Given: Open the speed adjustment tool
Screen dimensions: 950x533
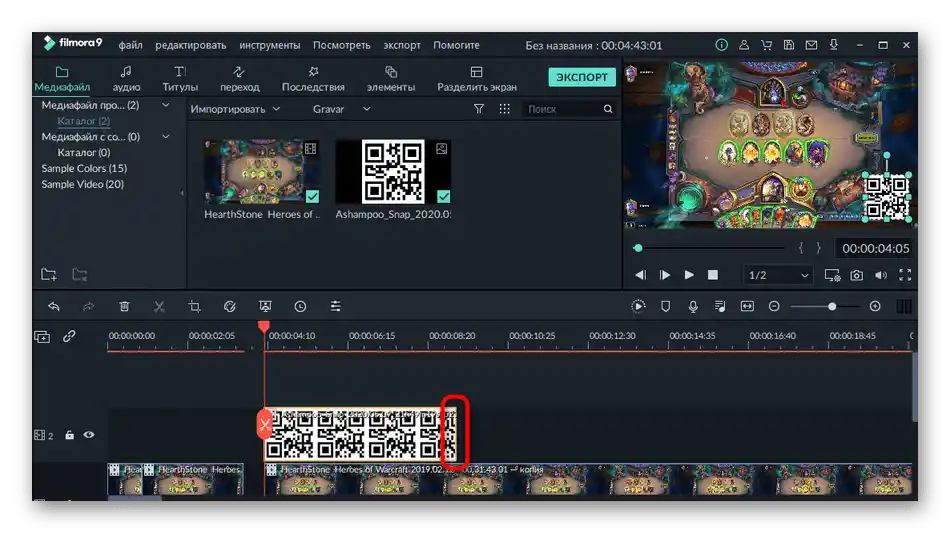Looking at the screenshot, I should [229, 306].
